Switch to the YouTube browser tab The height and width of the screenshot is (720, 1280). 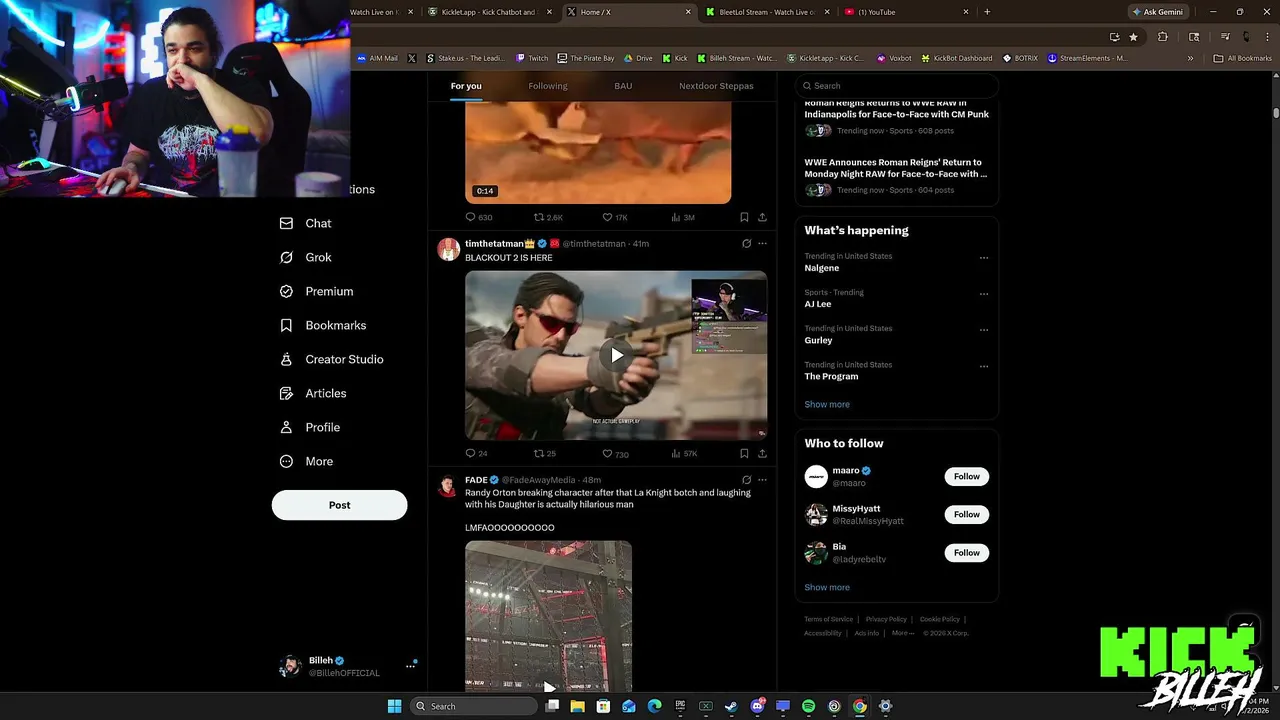(905, 12)
